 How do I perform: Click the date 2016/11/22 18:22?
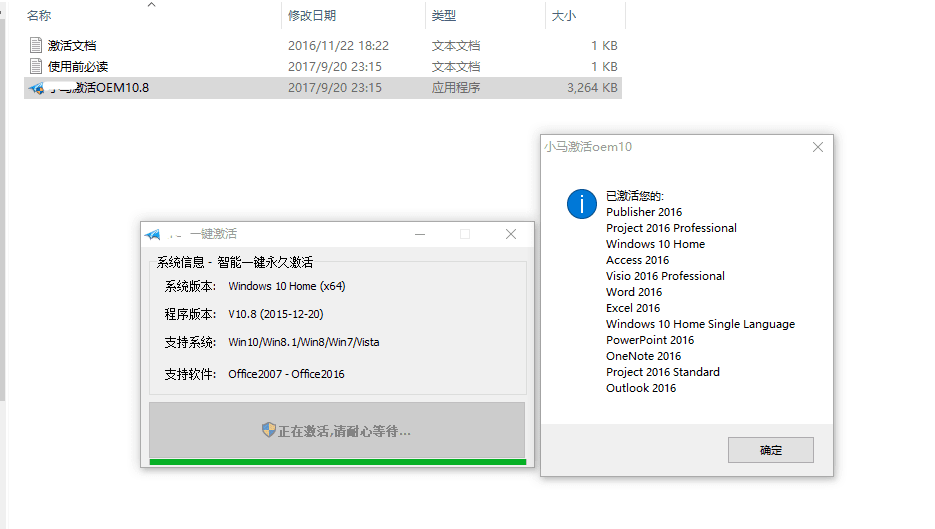(x=338, y=45)
